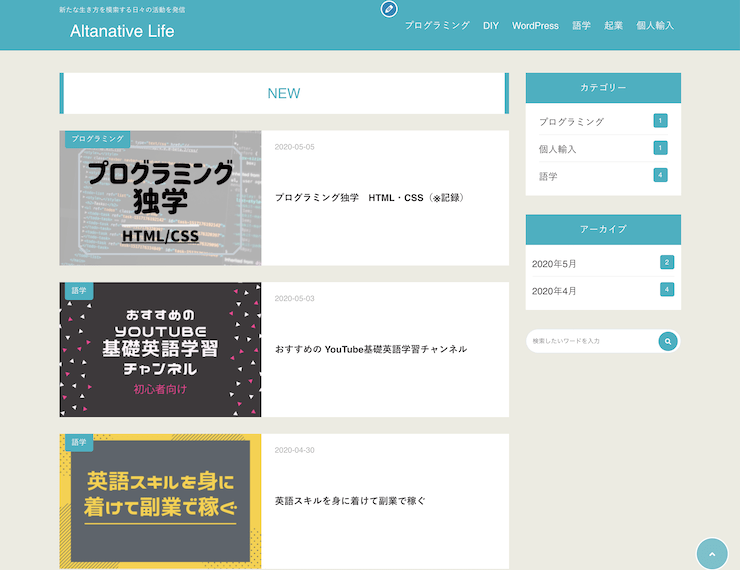Click the 英語スキルを身に着けて副業で稼ぐ post title
The height and width of the screenshot is (570, 740).
coord(350,501)
